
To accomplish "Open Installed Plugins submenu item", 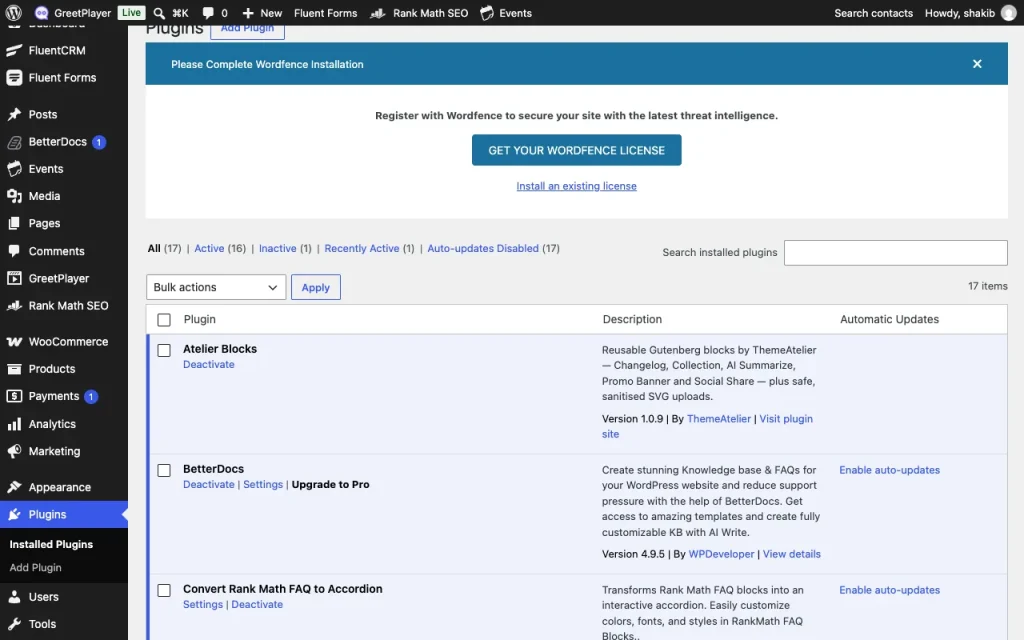I will coord(51,544).
